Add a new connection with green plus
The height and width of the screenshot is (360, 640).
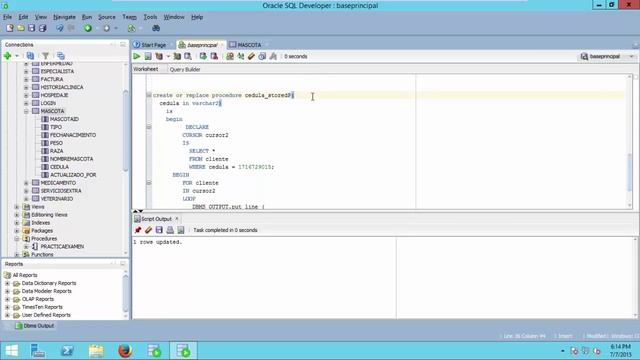(x=7, y=56)
